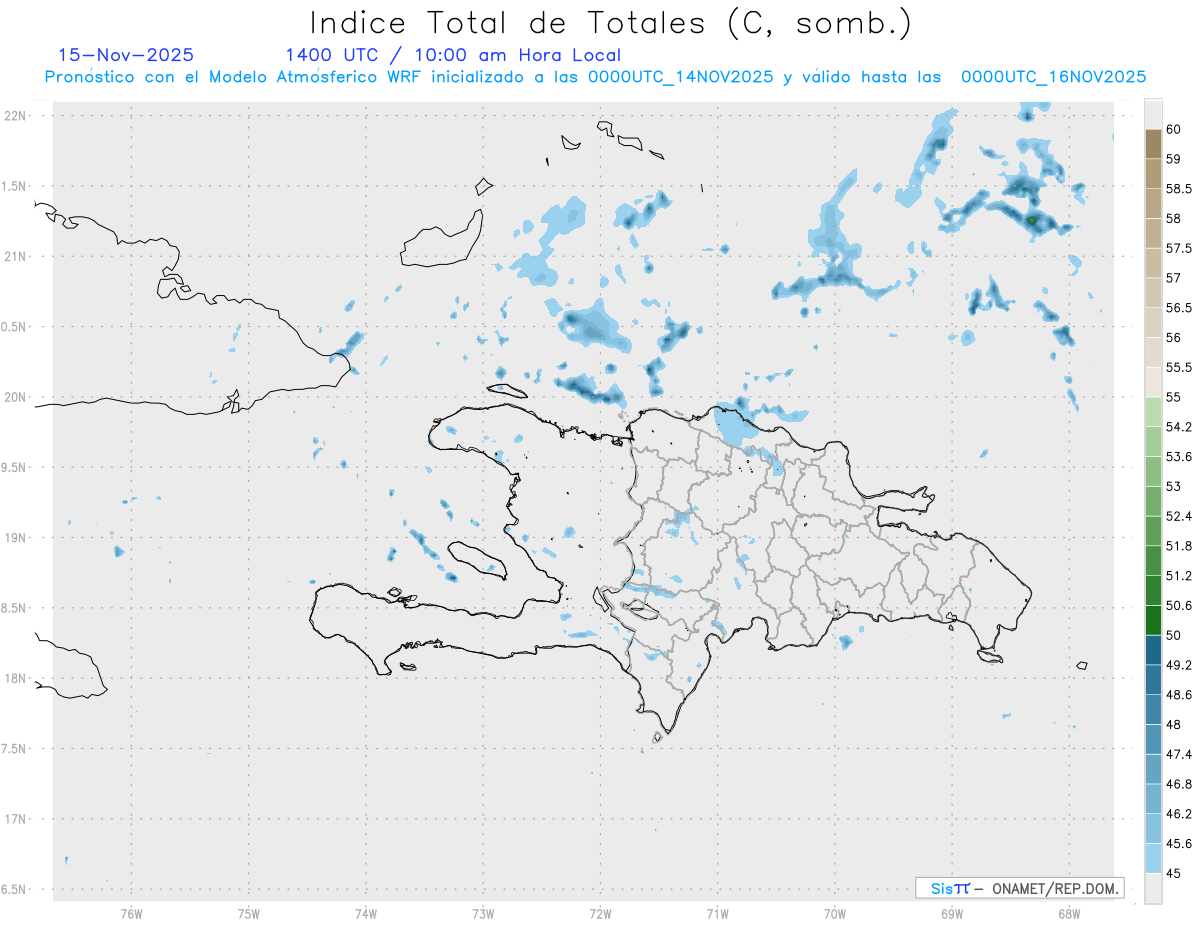This screenshot has height=927, width=1200.
Task: Click the colorbar value 51.8
Action: (1179, 546)
